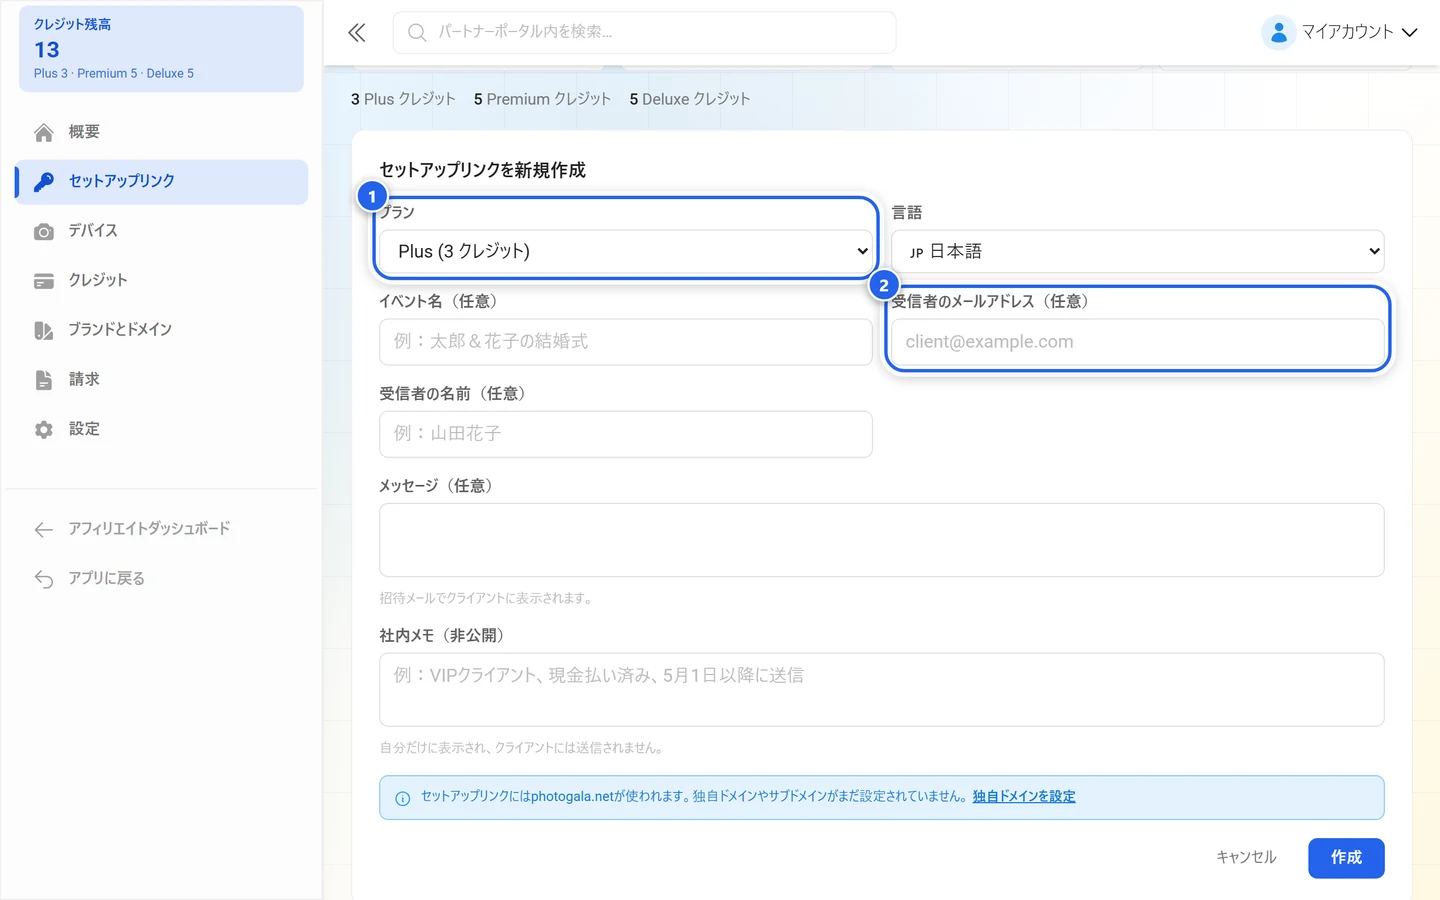Expand the マイアカウント menu chevron

[x=1410, y=32]
